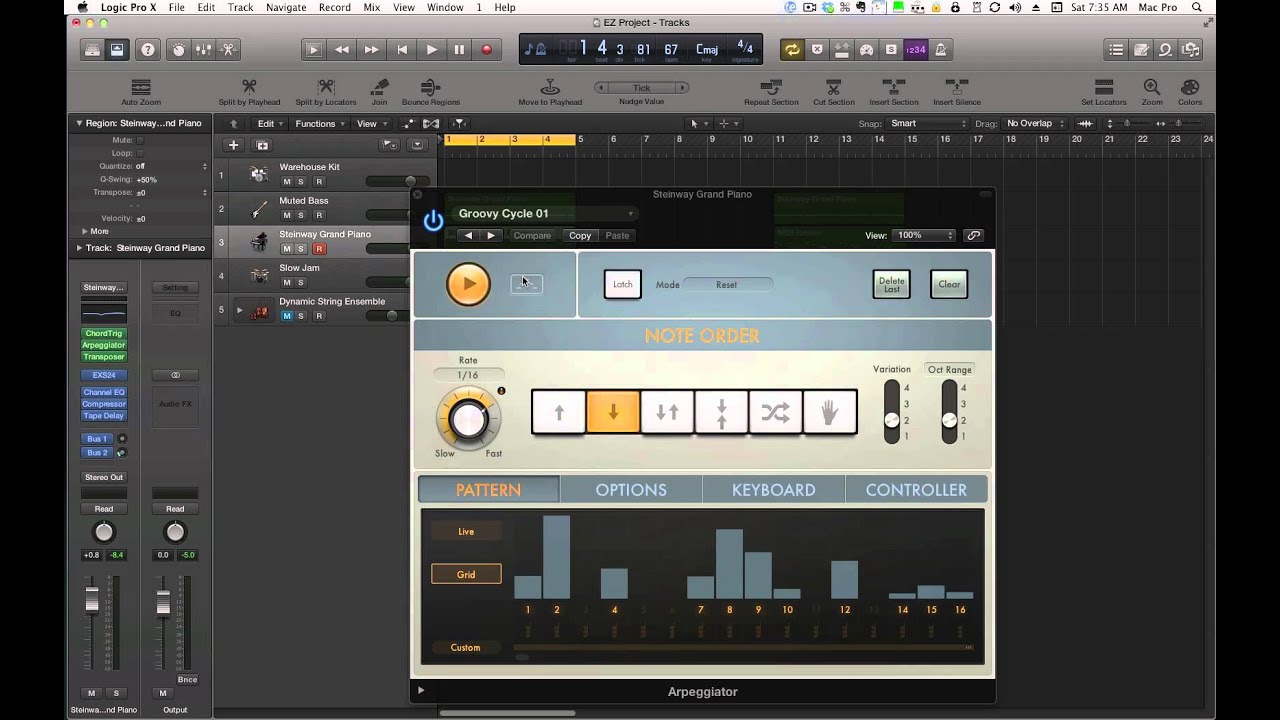Open the Custom pattern menu
Image resolution: width=1280 pixels, height=720 pixels.
[466, 647]
